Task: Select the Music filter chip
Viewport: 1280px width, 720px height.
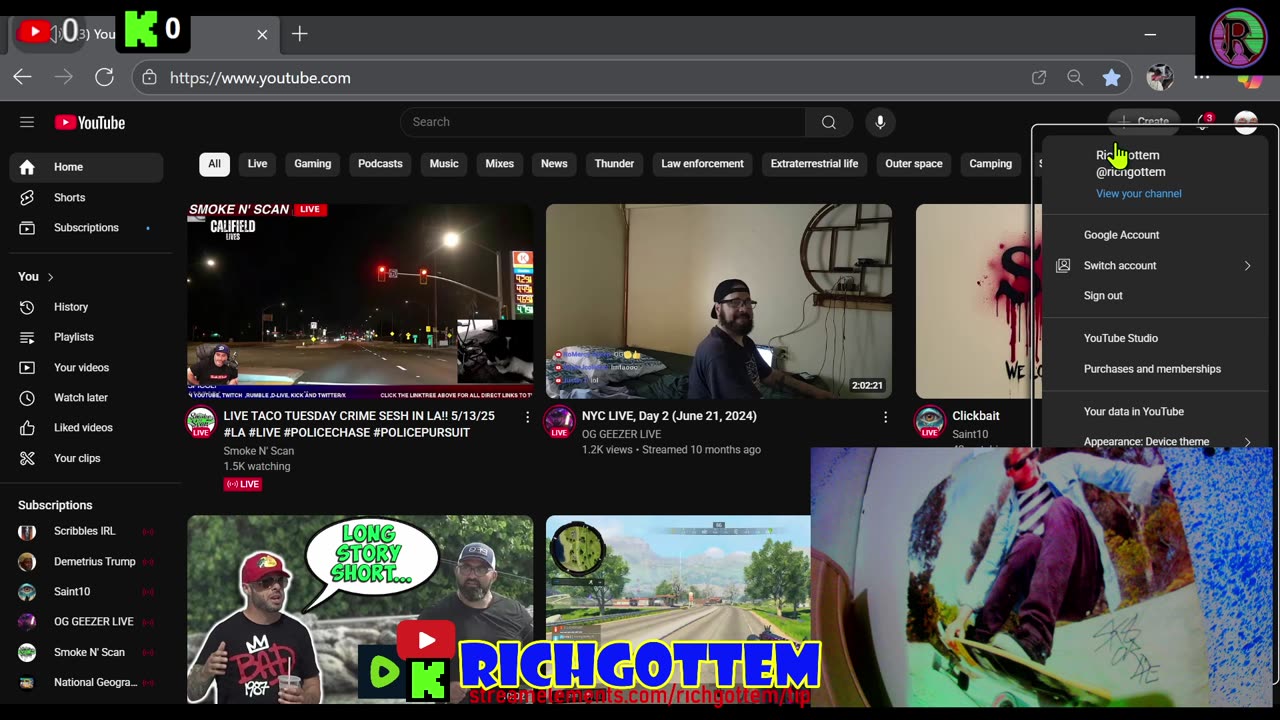Action: click(x=444, y=164)
